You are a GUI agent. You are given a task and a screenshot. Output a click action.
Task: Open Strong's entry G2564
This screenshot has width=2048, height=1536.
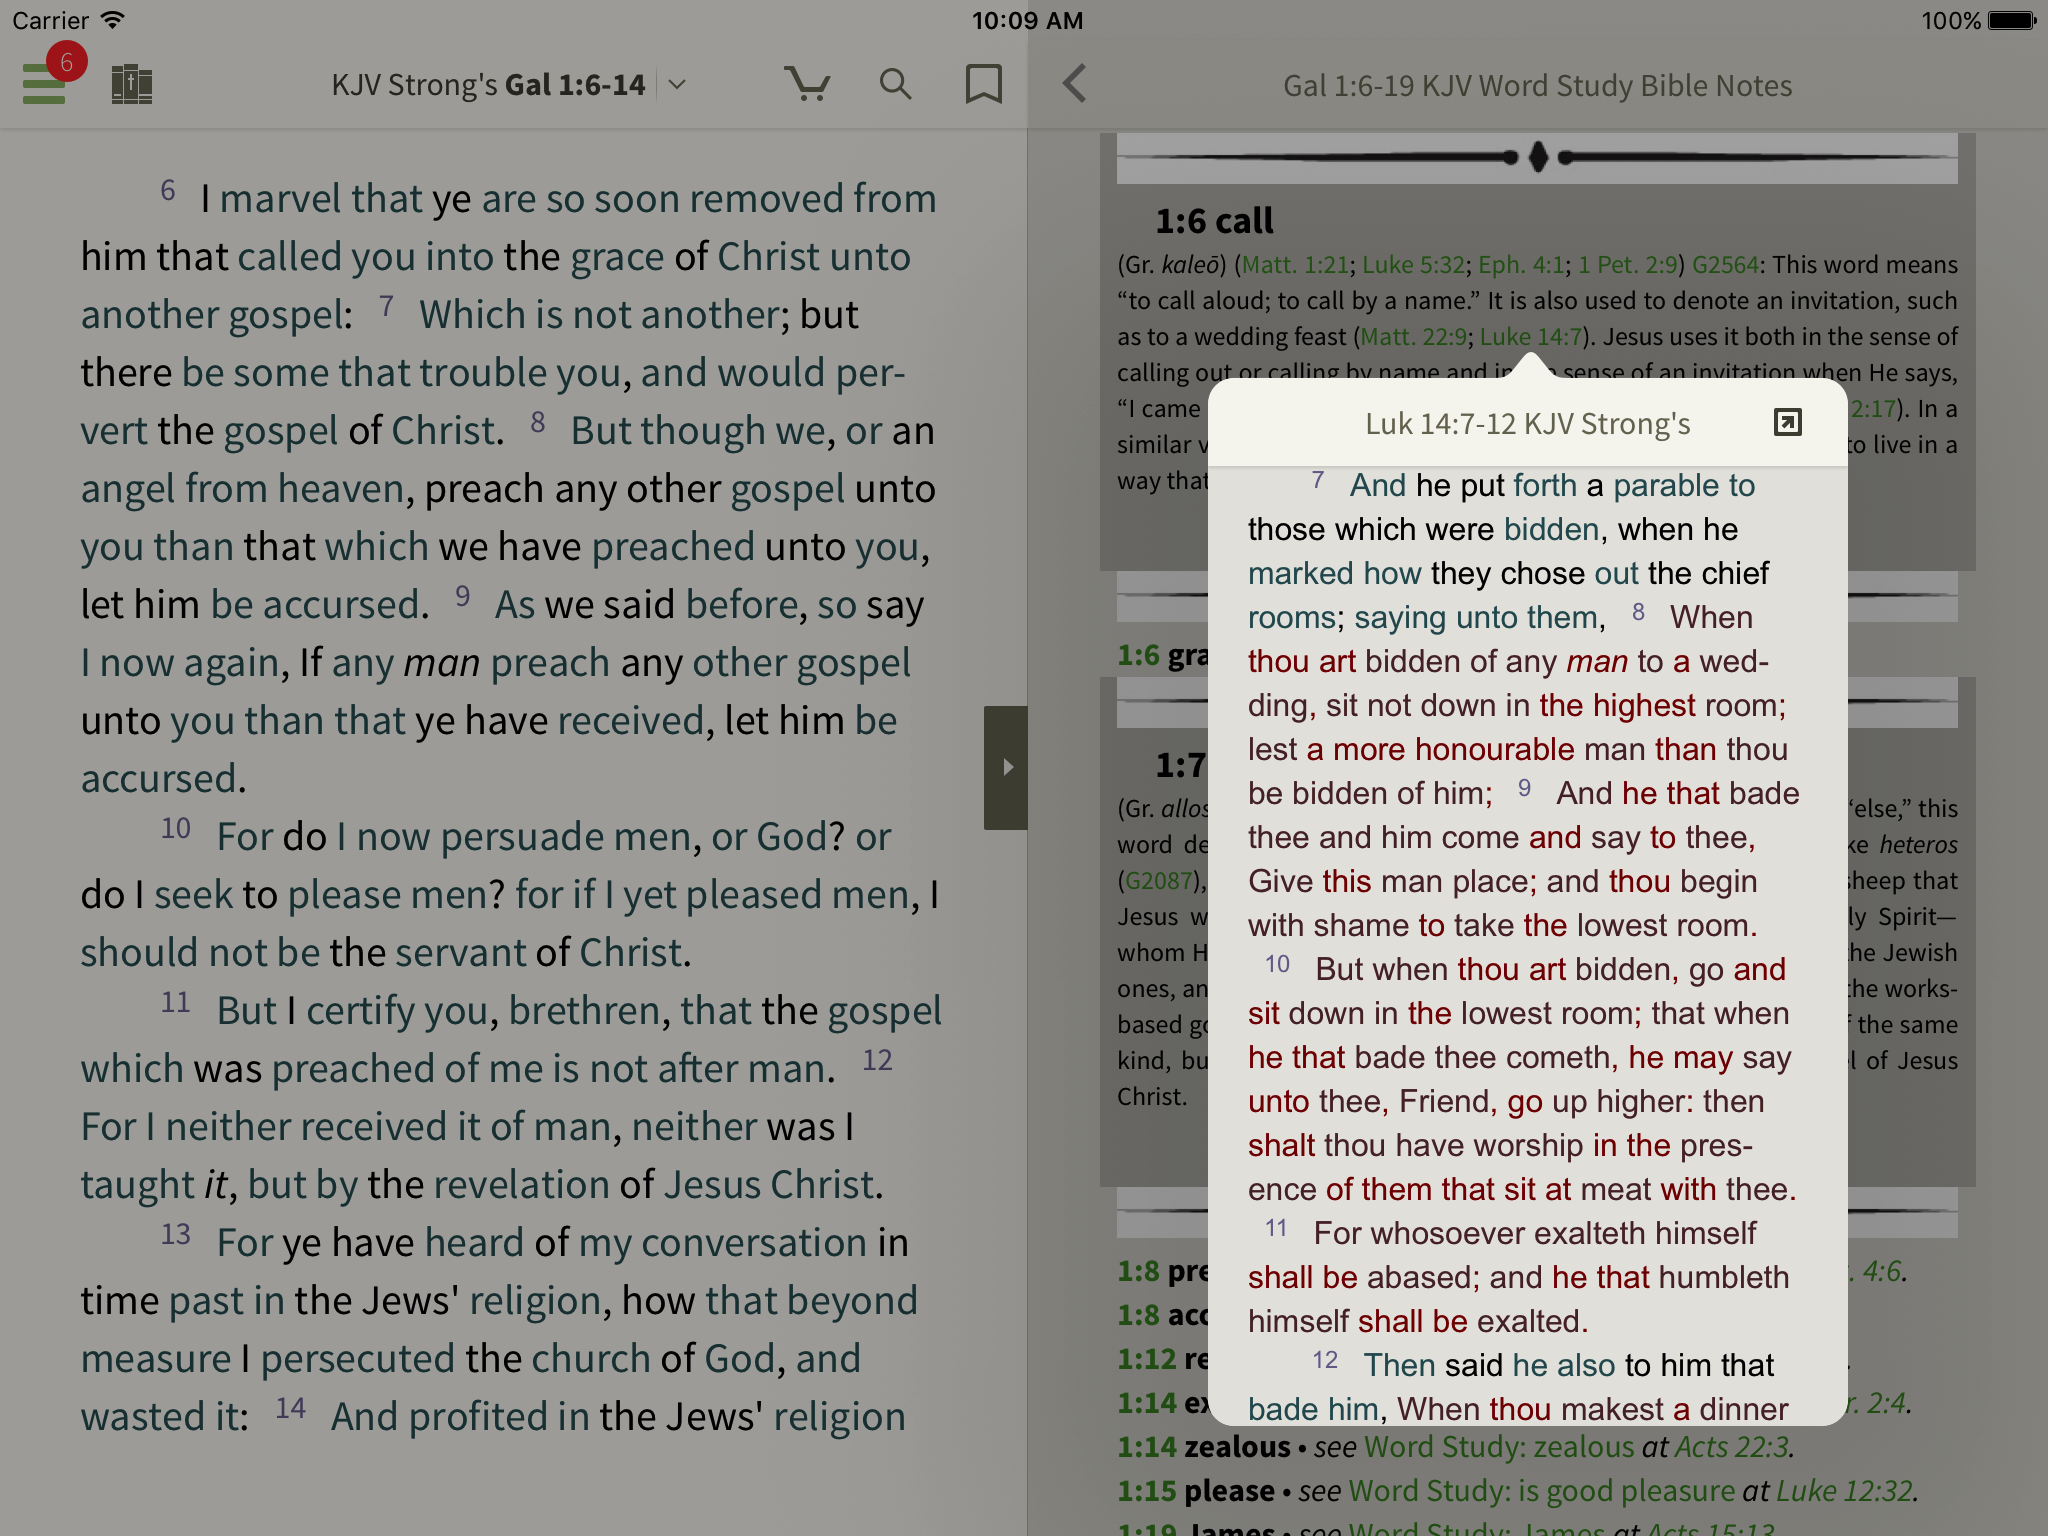(x=1728, y=265)
